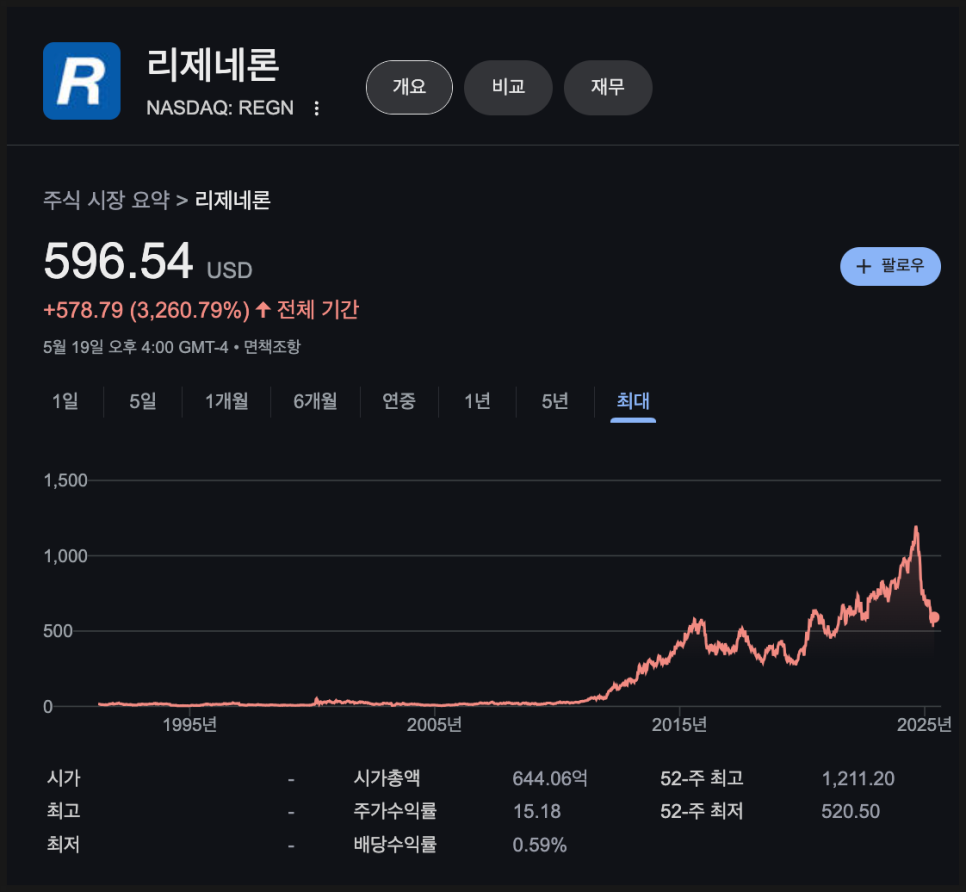The image size is (966, 892).
Task: Click the 시가 open price label
Action: click(x=63, y=778)
